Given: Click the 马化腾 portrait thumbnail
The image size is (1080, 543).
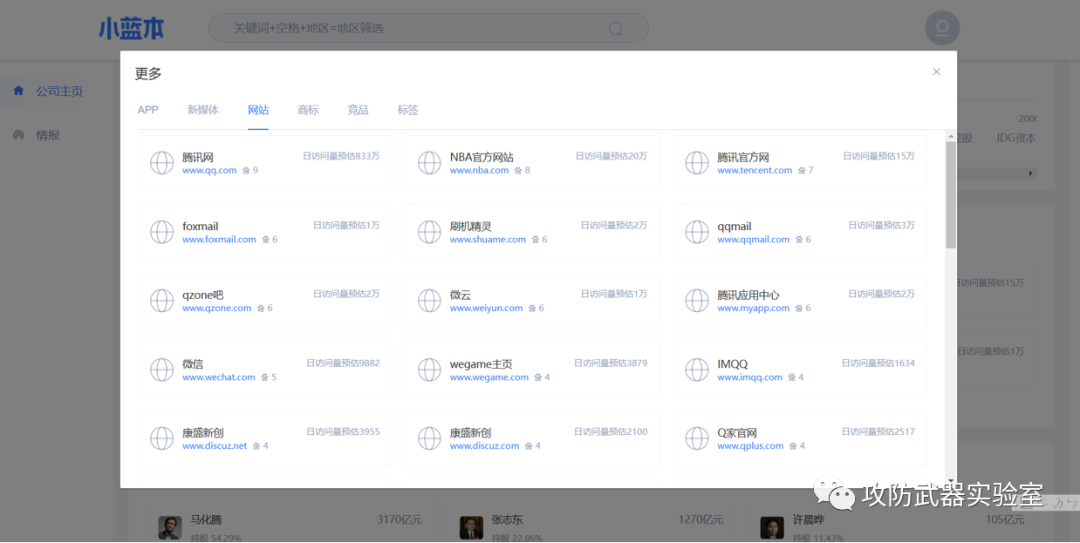Looking at the screenshot, I should point(169,527).
